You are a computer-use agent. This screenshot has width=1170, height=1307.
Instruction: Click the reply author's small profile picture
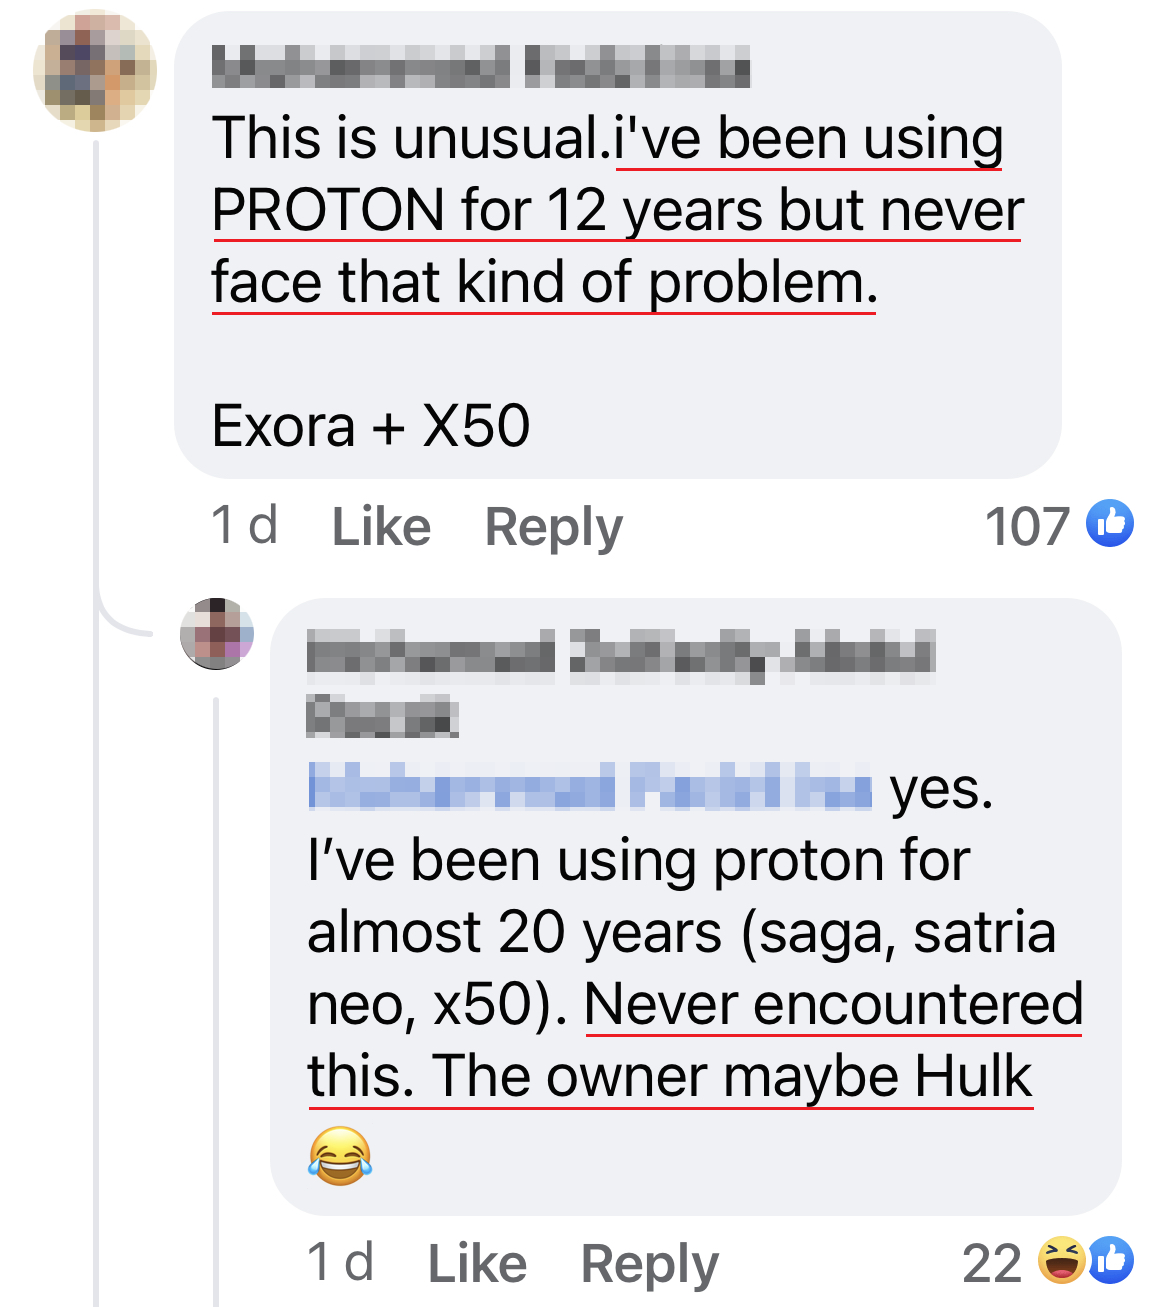click(217, 634)
